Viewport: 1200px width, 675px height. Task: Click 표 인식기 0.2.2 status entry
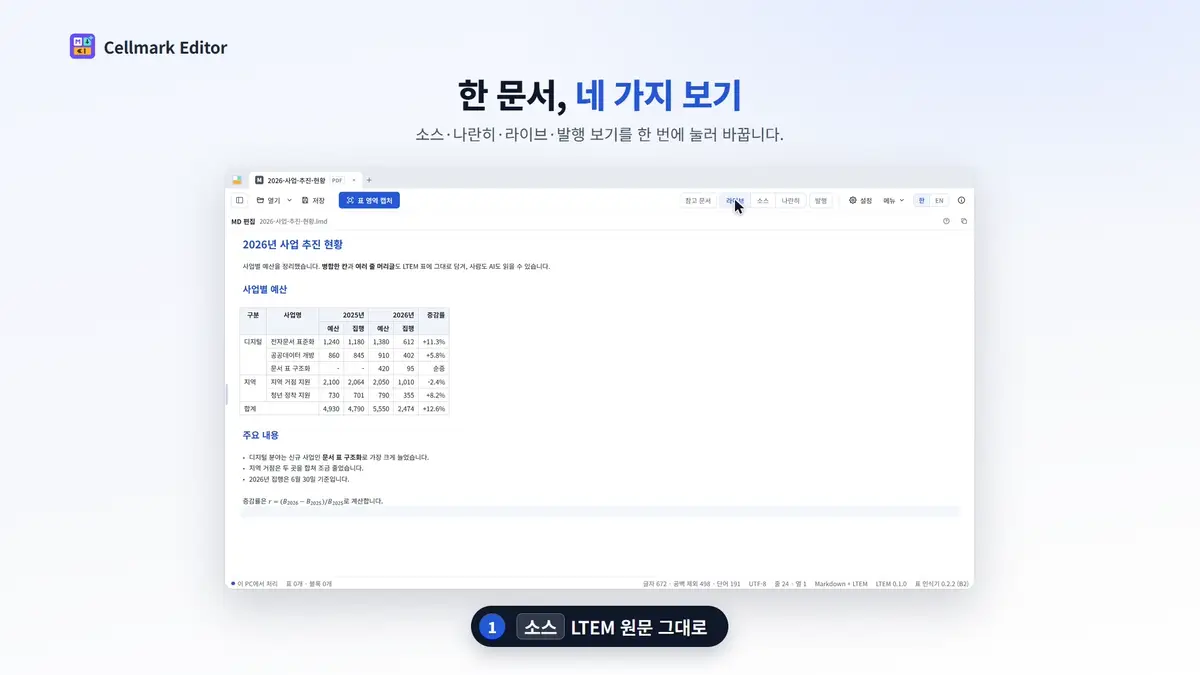point(942,583)
